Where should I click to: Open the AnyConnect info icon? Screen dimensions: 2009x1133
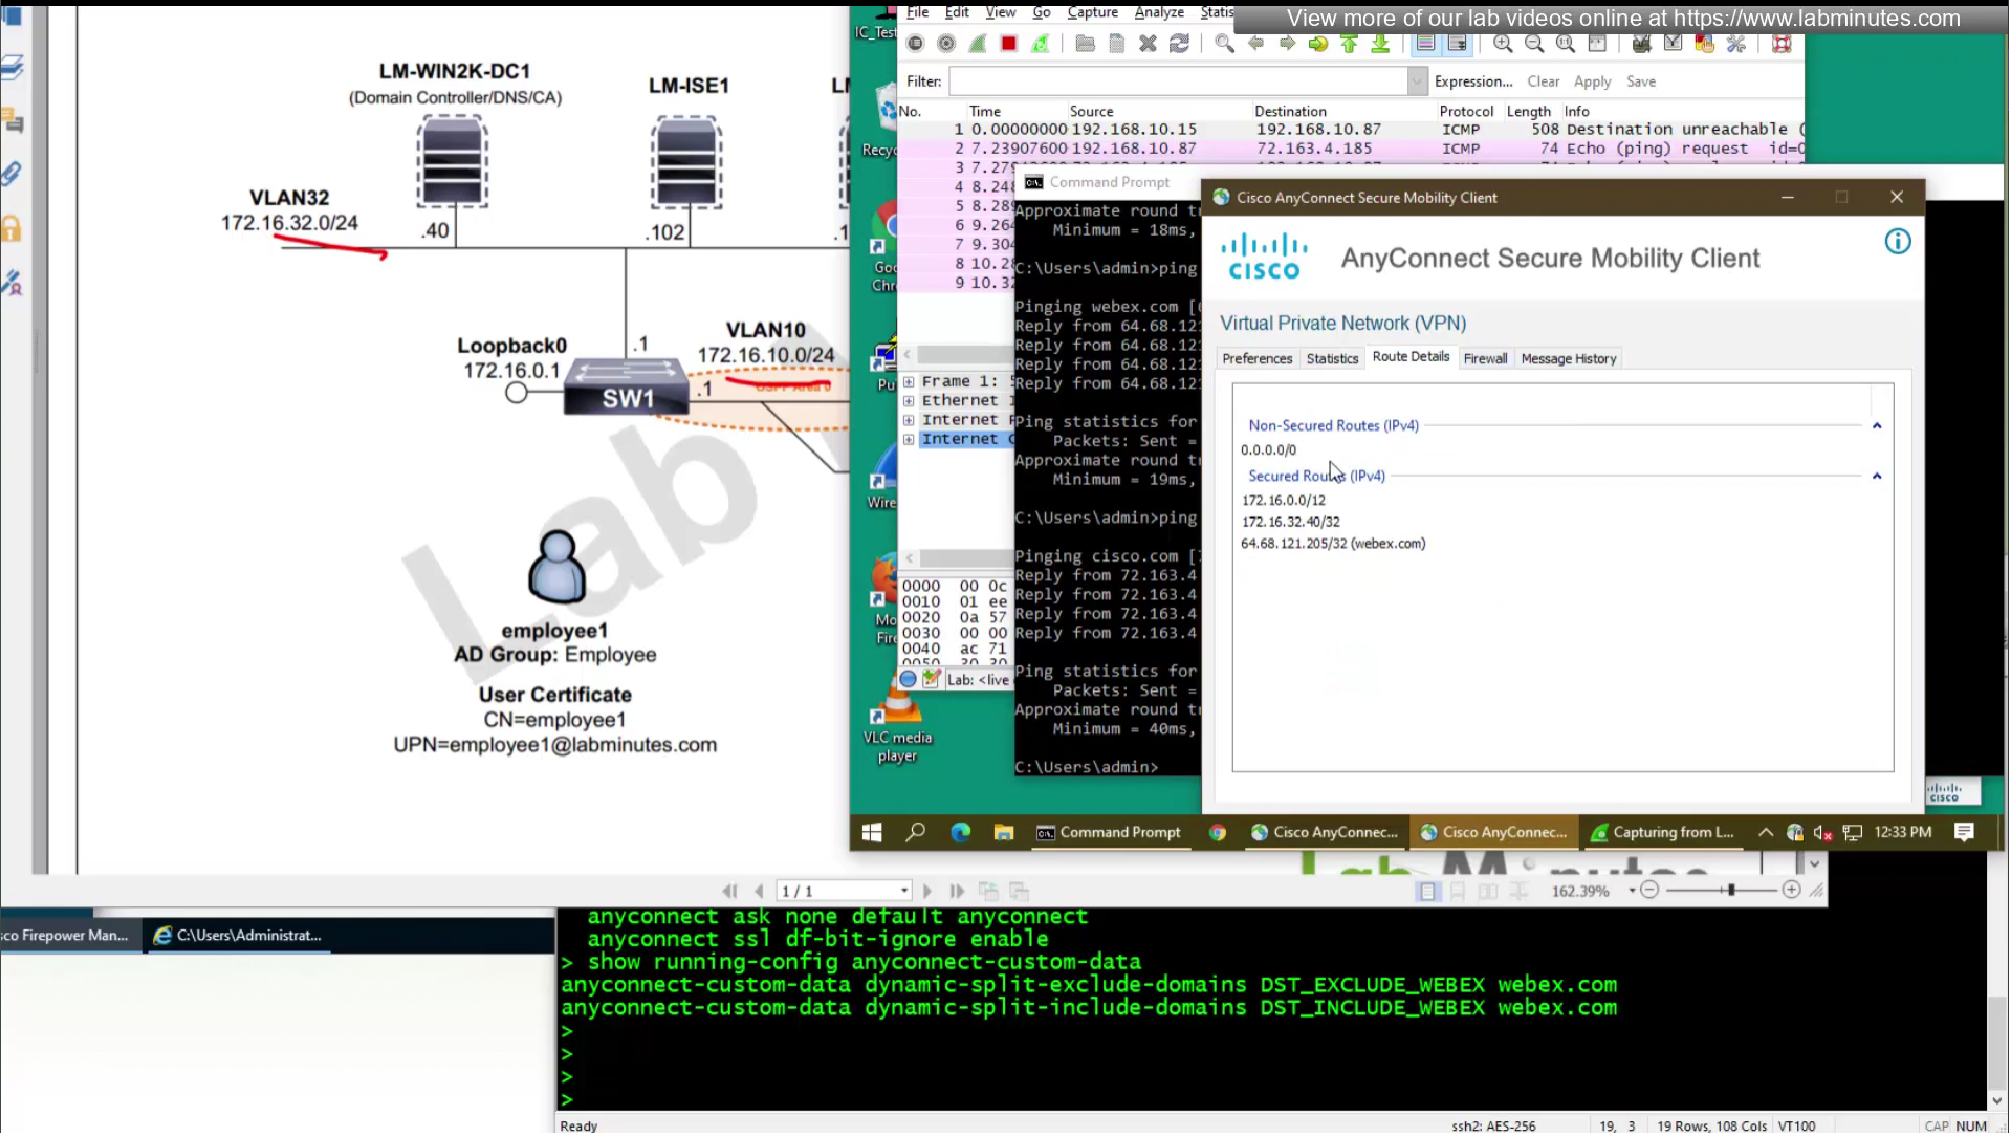[x=1897, y=241]
